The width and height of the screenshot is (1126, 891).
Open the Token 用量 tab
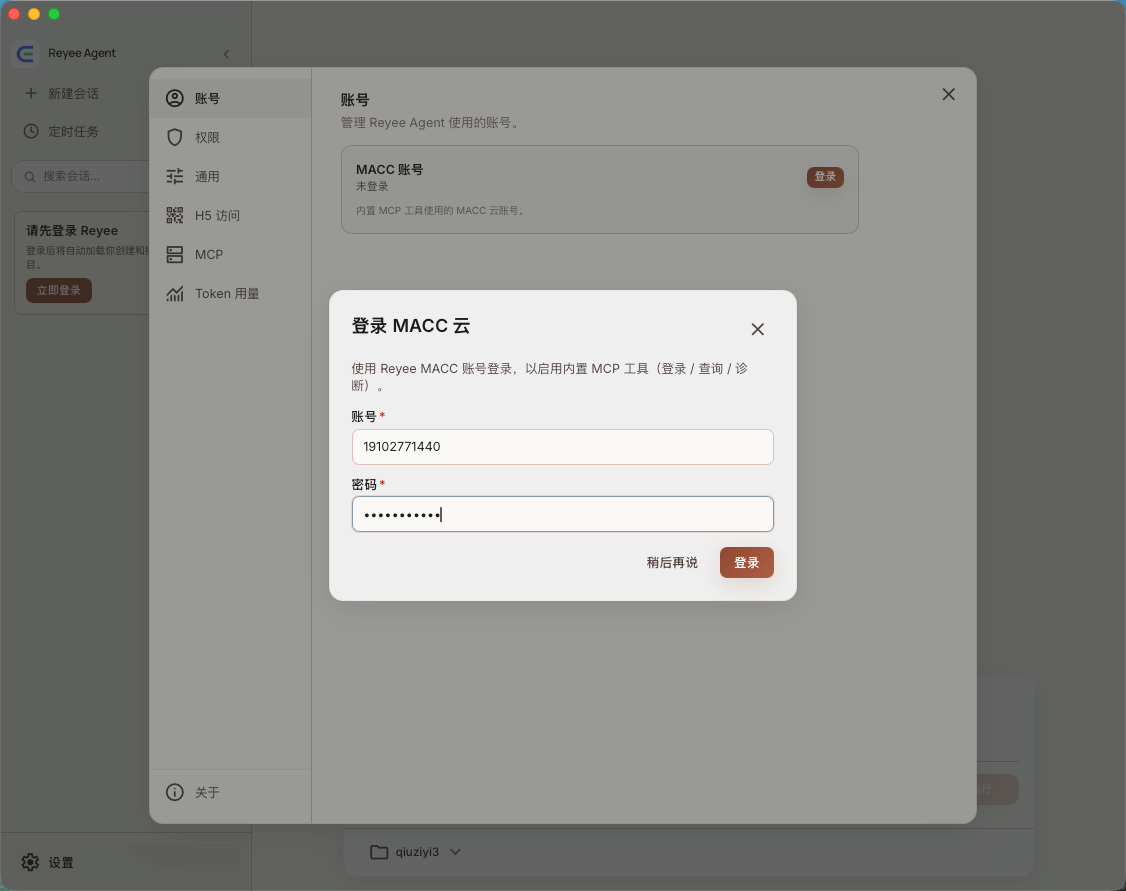(230, 293)
